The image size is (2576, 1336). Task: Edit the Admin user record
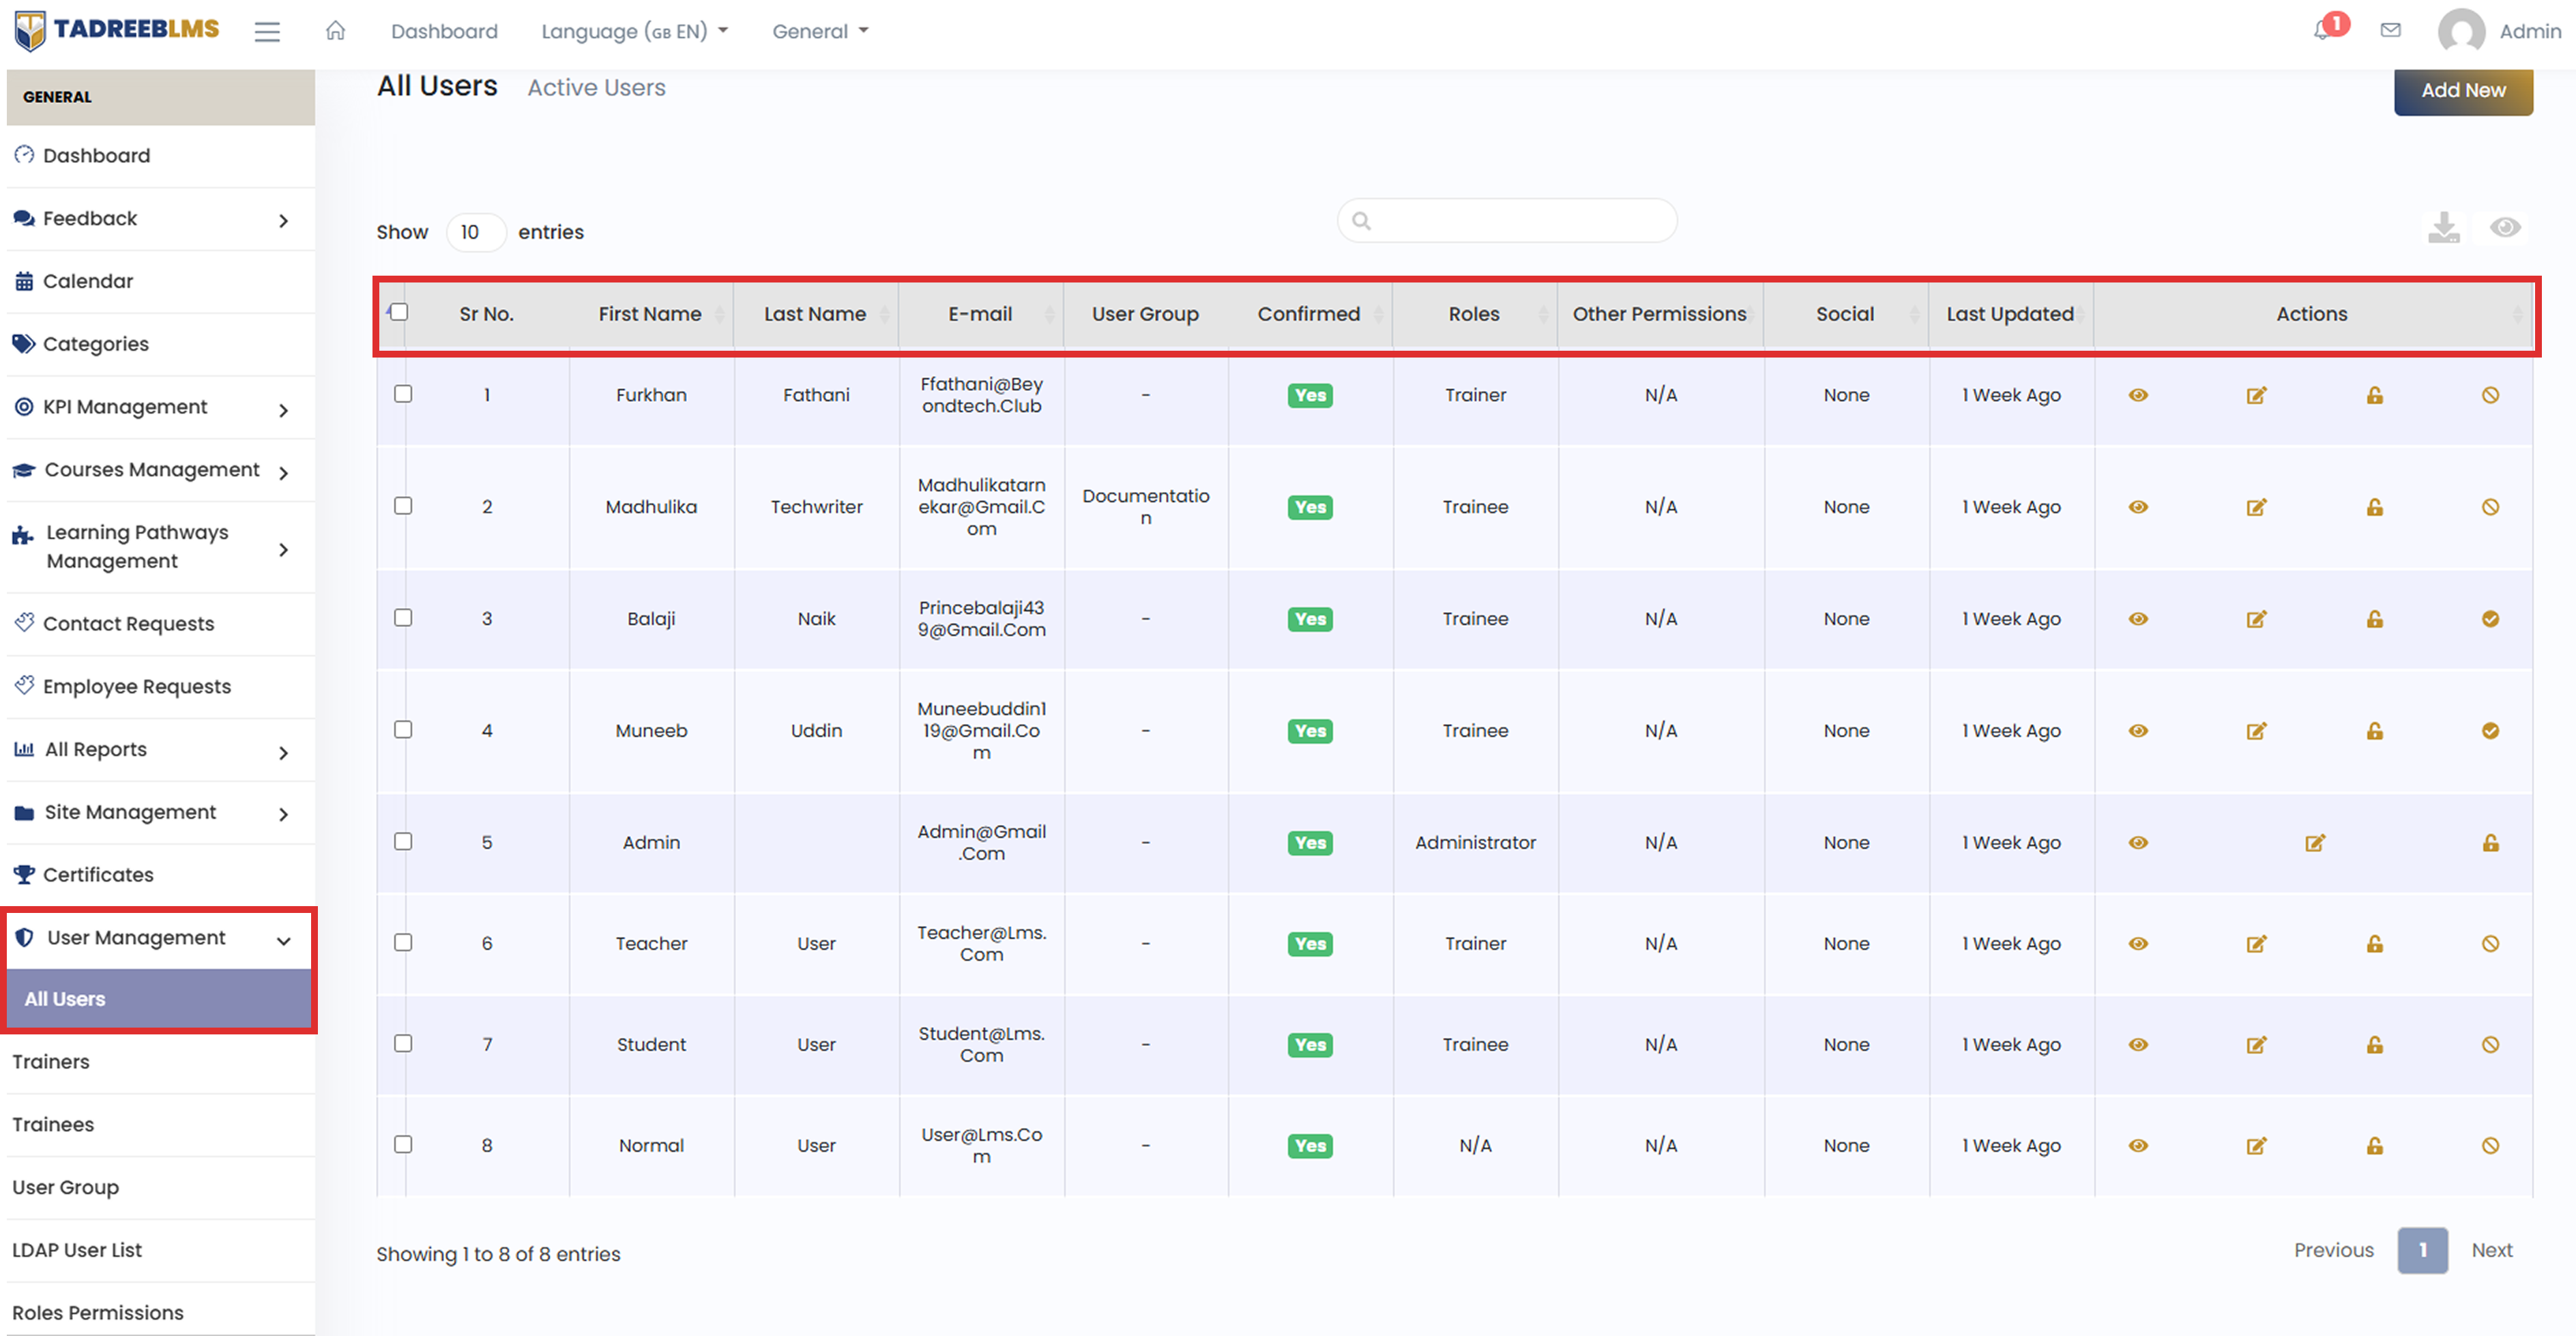click(2314, 843)
